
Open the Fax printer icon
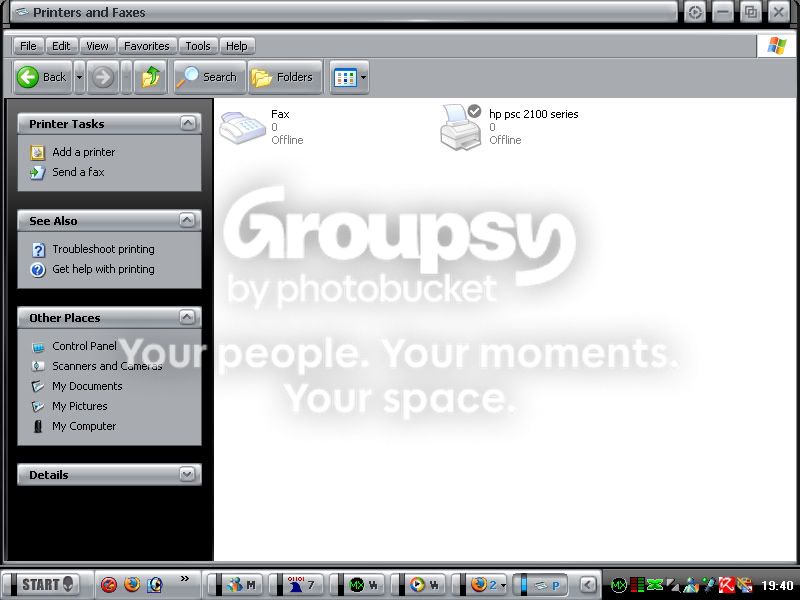[x=242, y=128]
